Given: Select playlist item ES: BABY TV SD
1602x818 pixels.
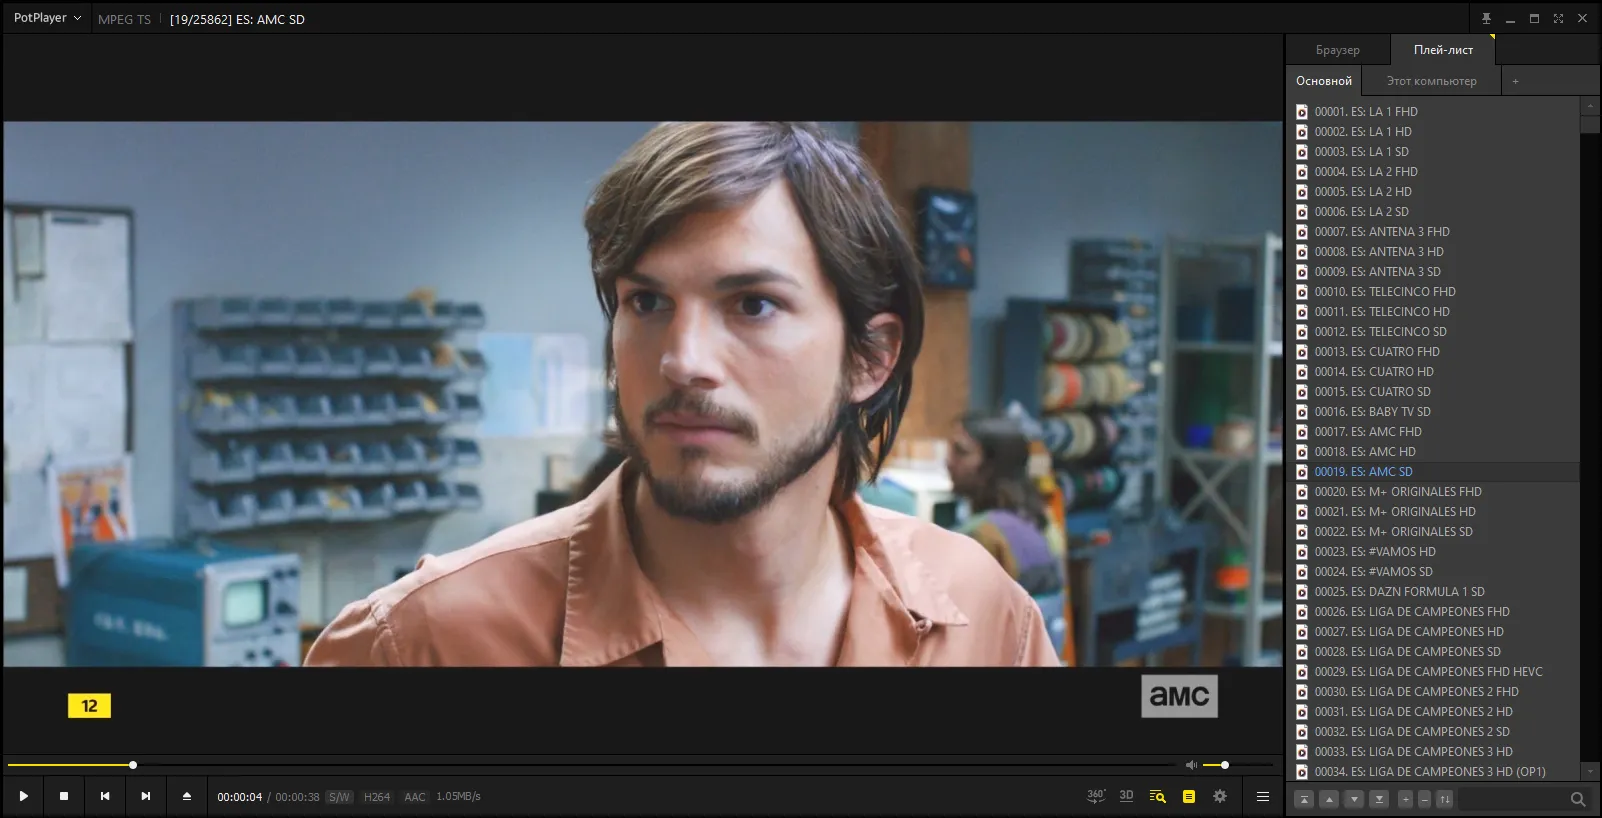Looking at the screenshot, I should (x=1434, y=412).
